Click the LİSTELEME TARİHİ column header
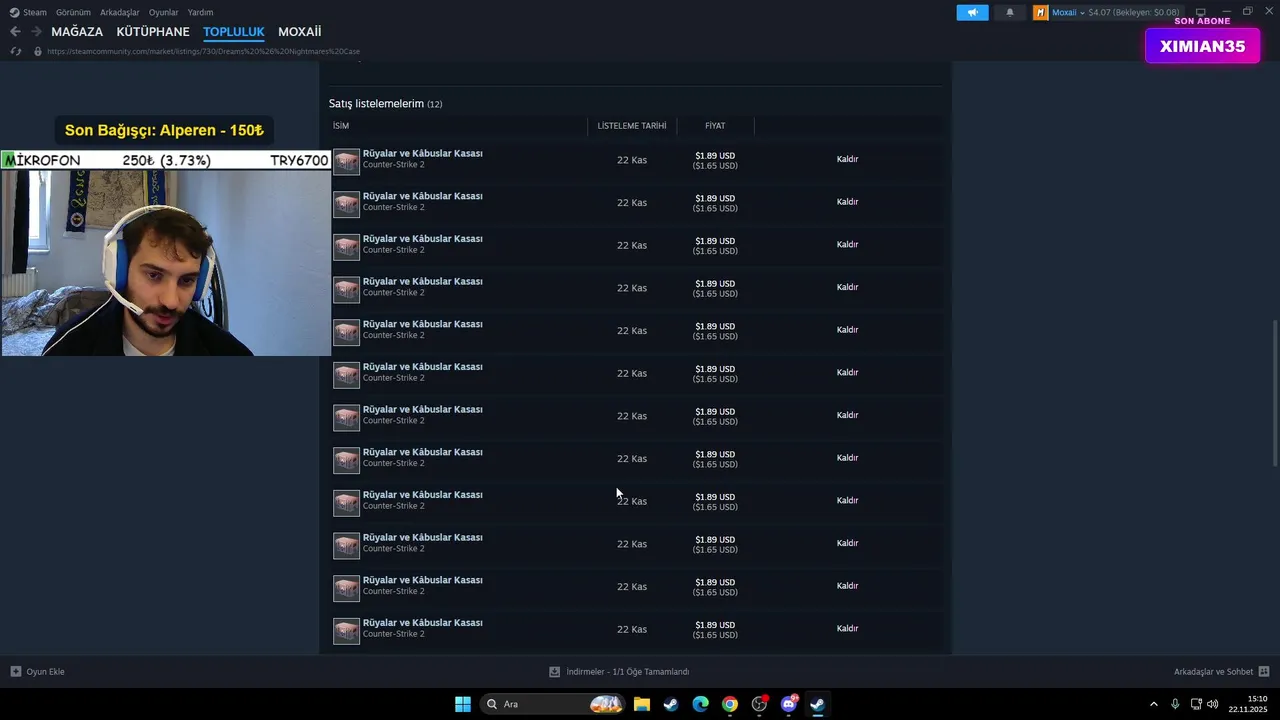The image size is (1280, 720). (x=632, y=126)
